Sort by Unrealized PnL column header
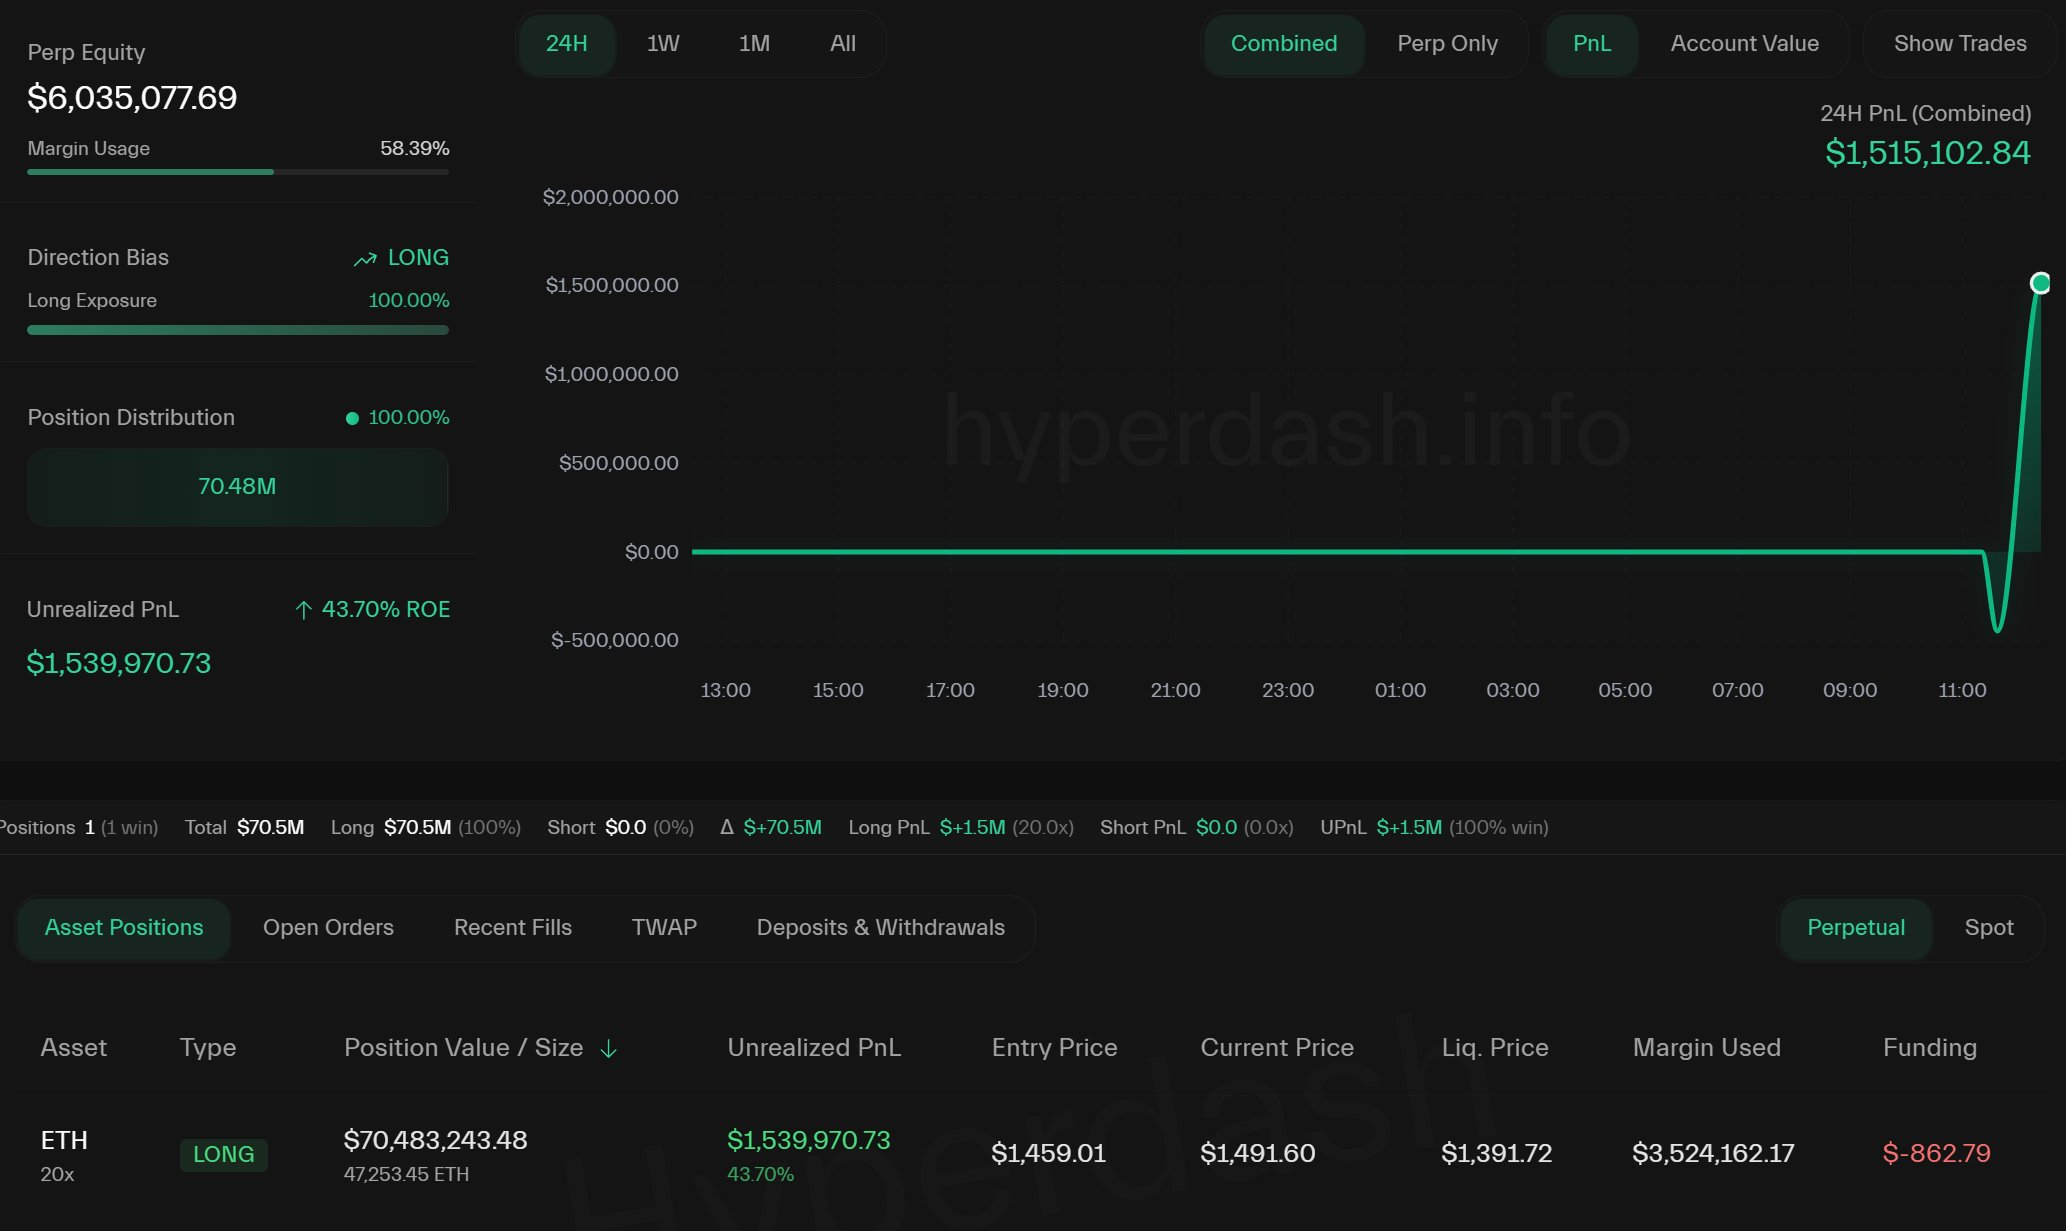Screen dimensions: 2066x1231 (x=814, y=1048)
